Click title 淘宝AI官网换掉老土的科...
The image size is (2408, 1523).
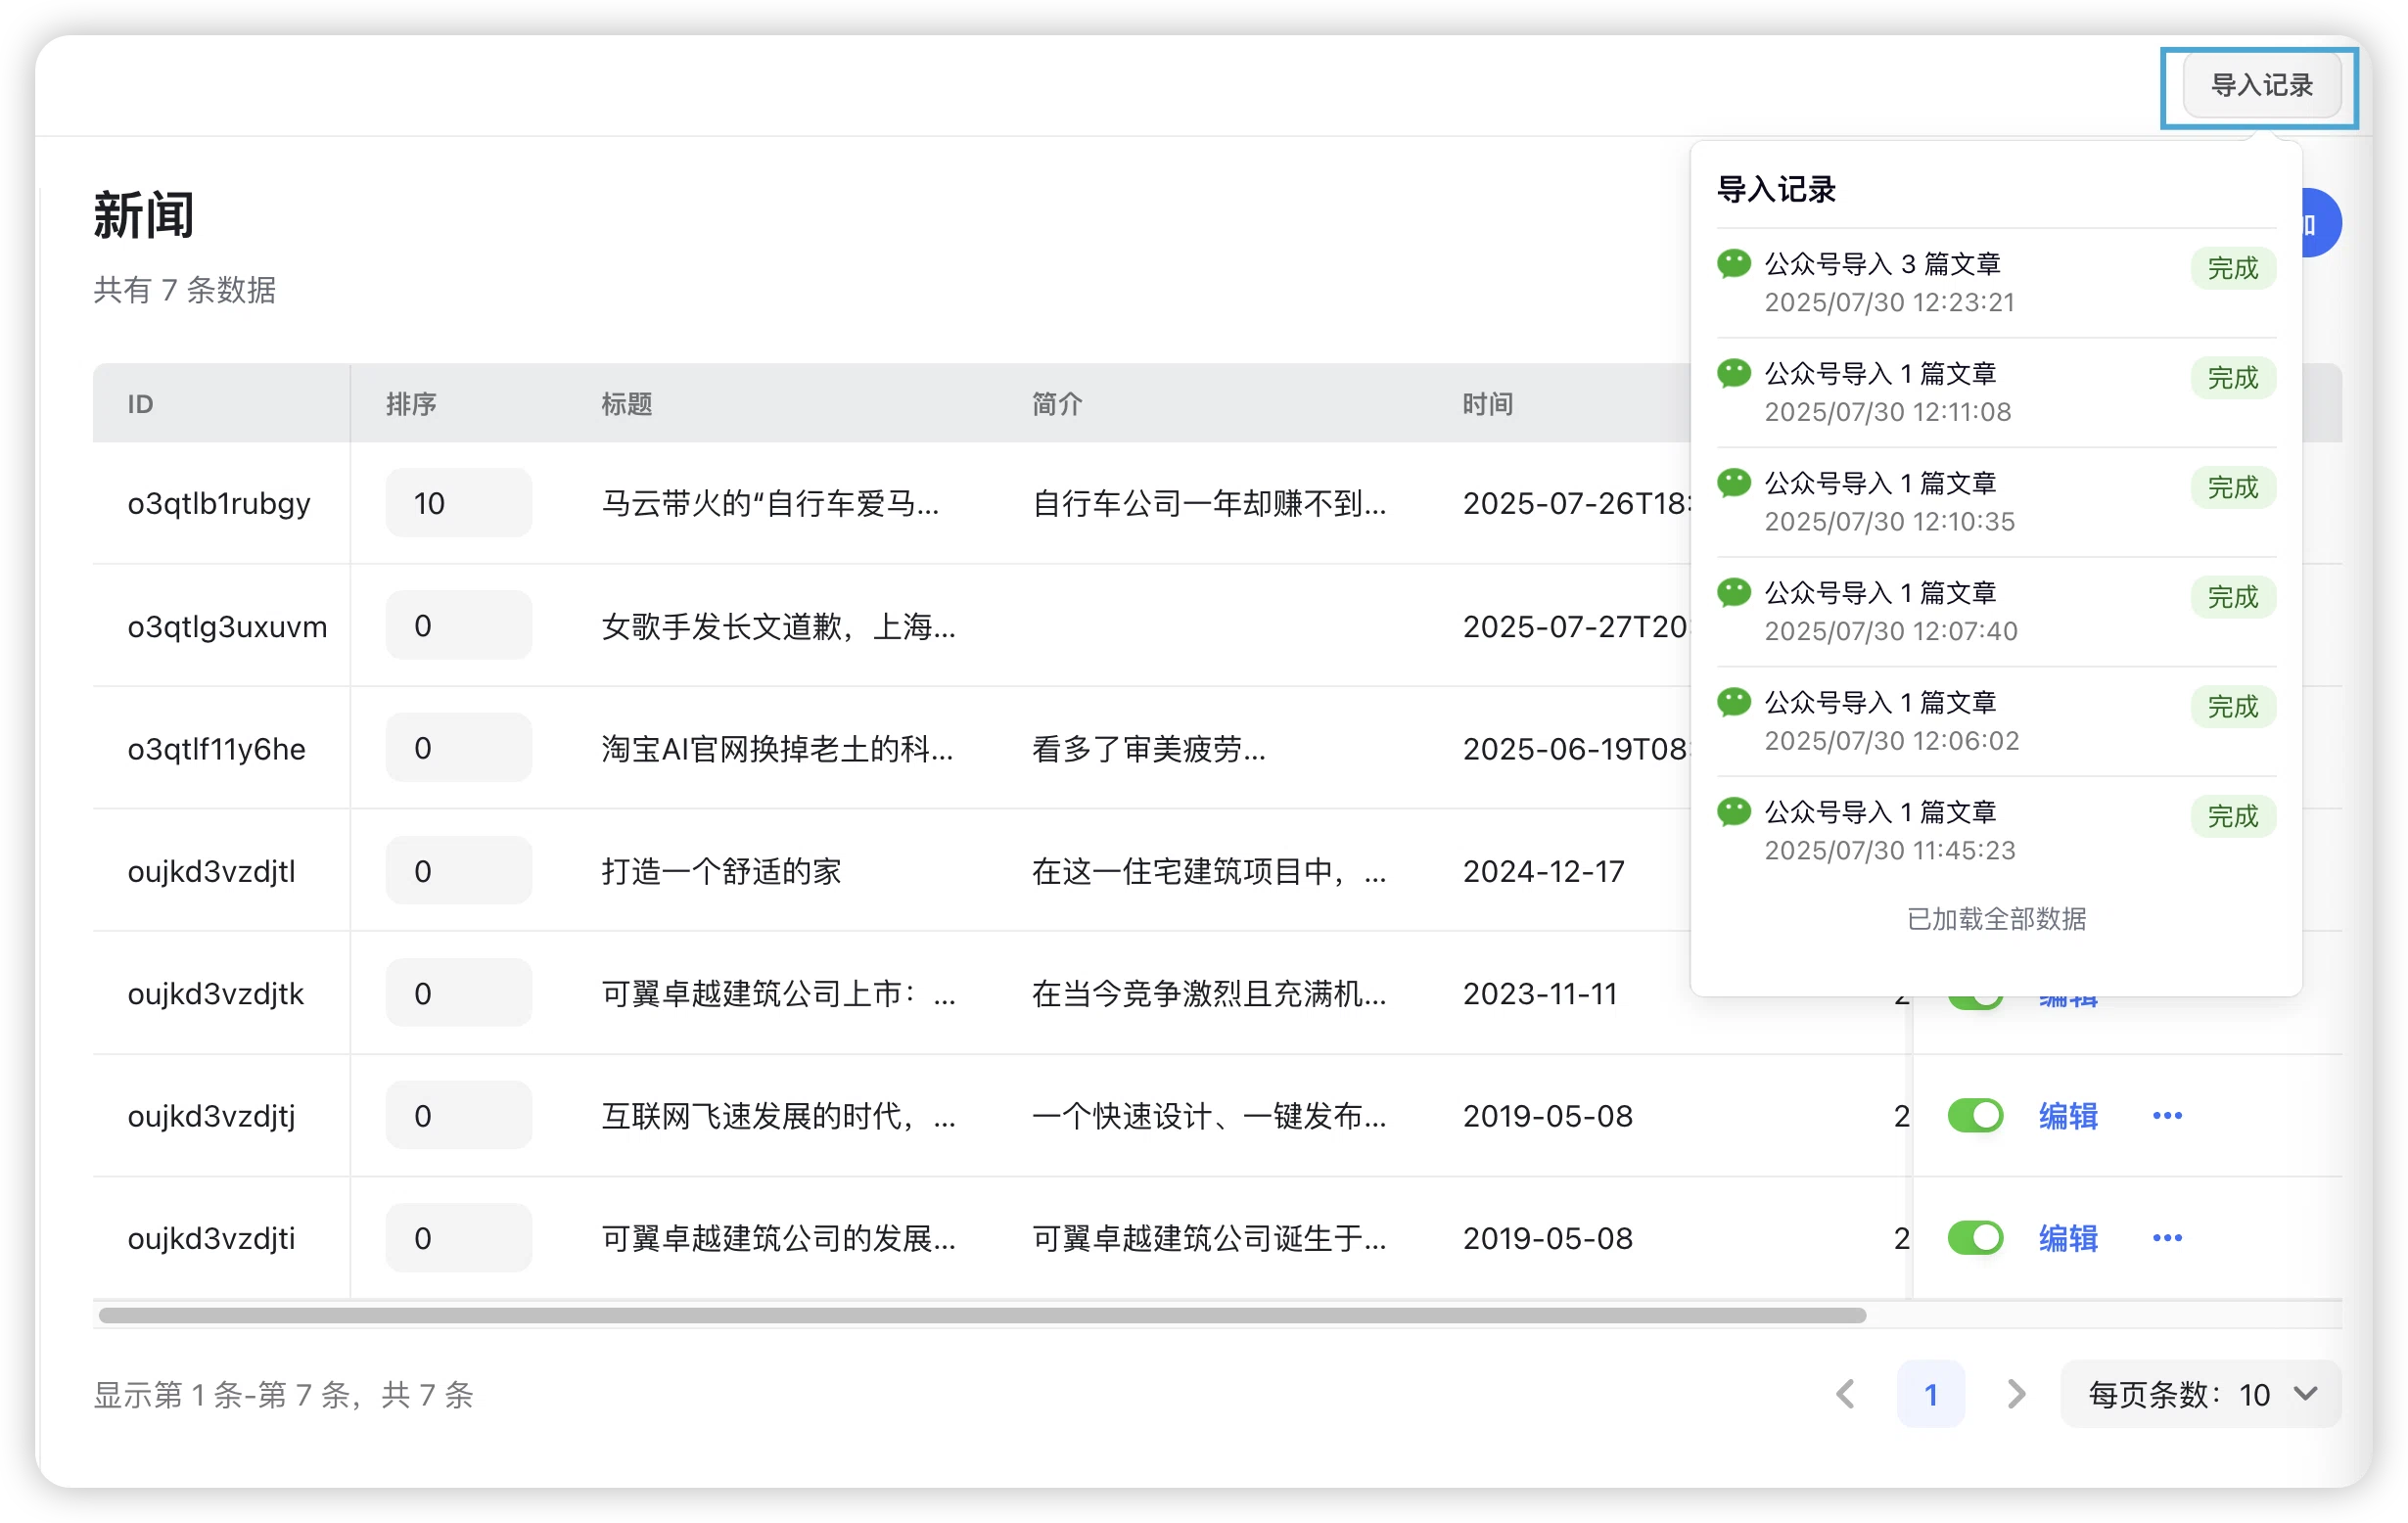(x=777, y=748)
